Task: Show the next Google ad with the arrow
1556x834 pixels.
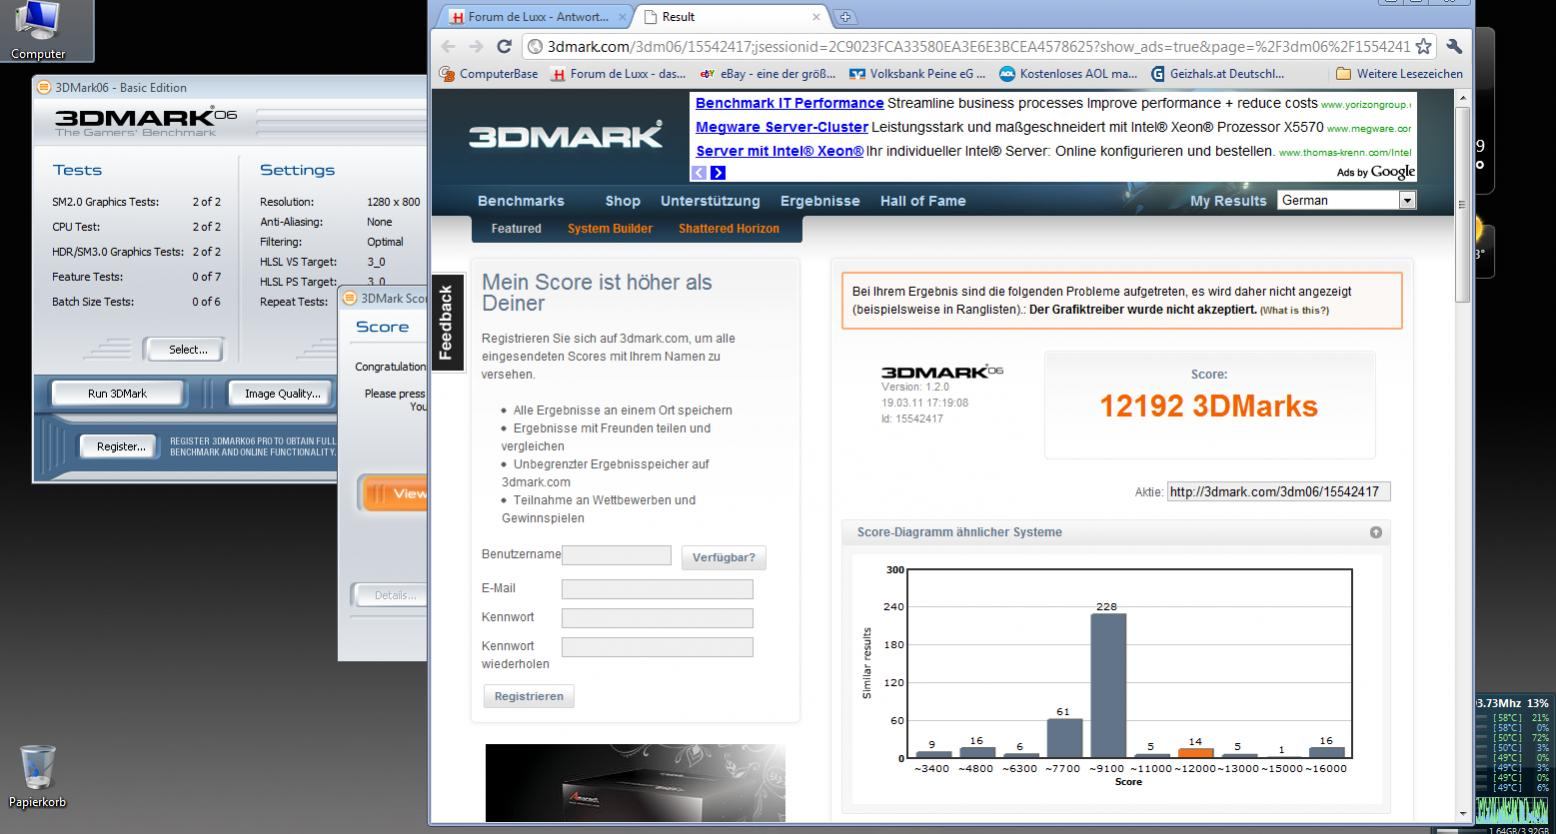Action: coord(717,173)
